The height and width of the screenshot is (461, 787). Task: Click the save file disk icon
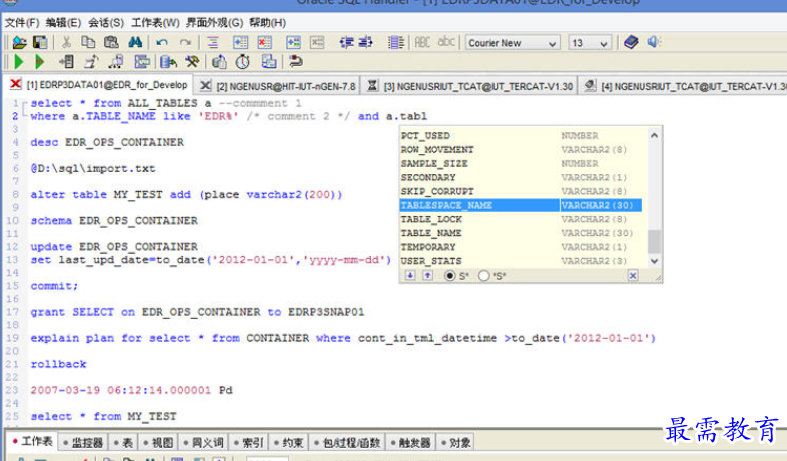[40, 43]
